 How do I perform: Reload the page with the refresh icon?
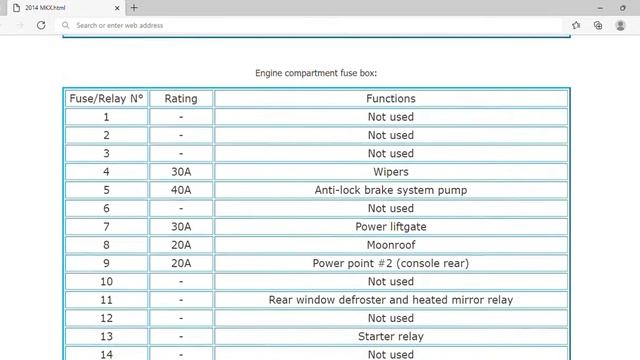[x=41, y=25]
